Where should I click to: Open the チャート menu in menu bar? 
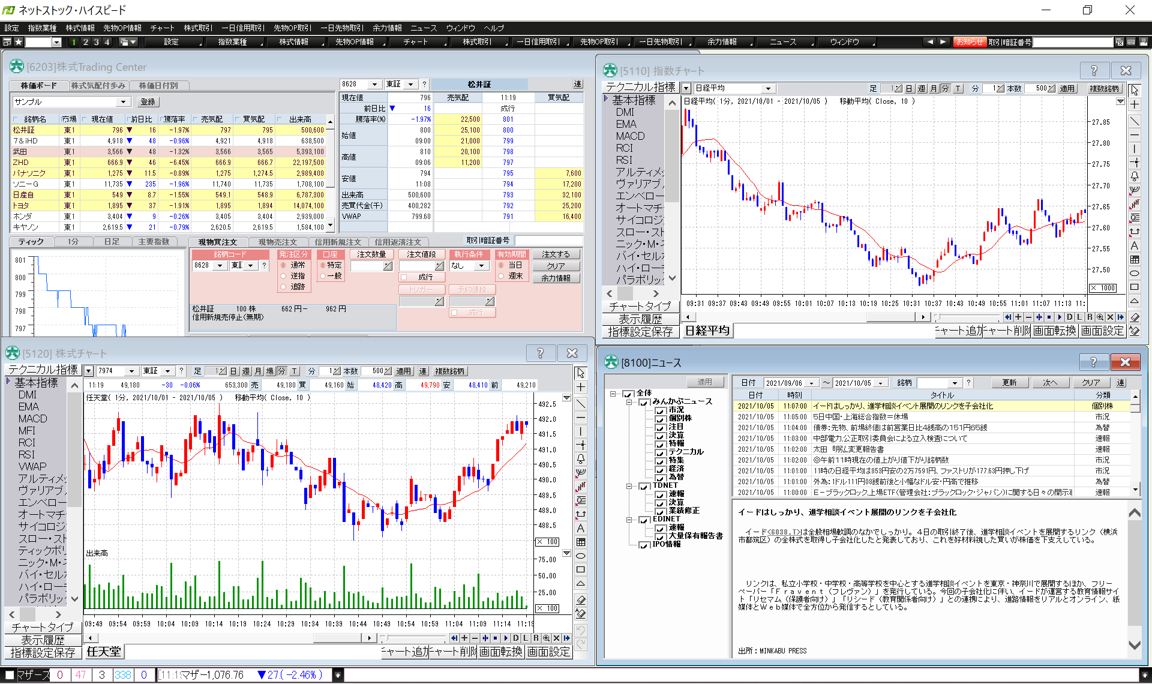pos(162,28)
